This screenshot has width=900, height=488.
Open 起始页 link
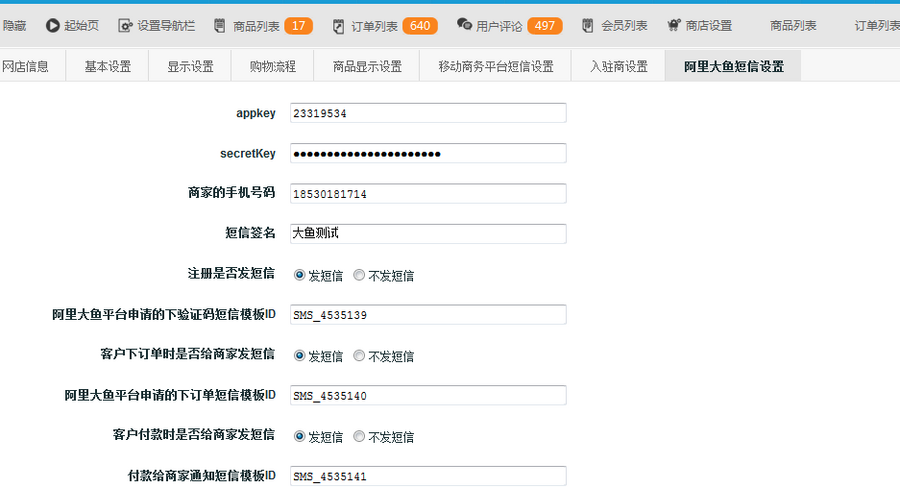pos(81,26)
